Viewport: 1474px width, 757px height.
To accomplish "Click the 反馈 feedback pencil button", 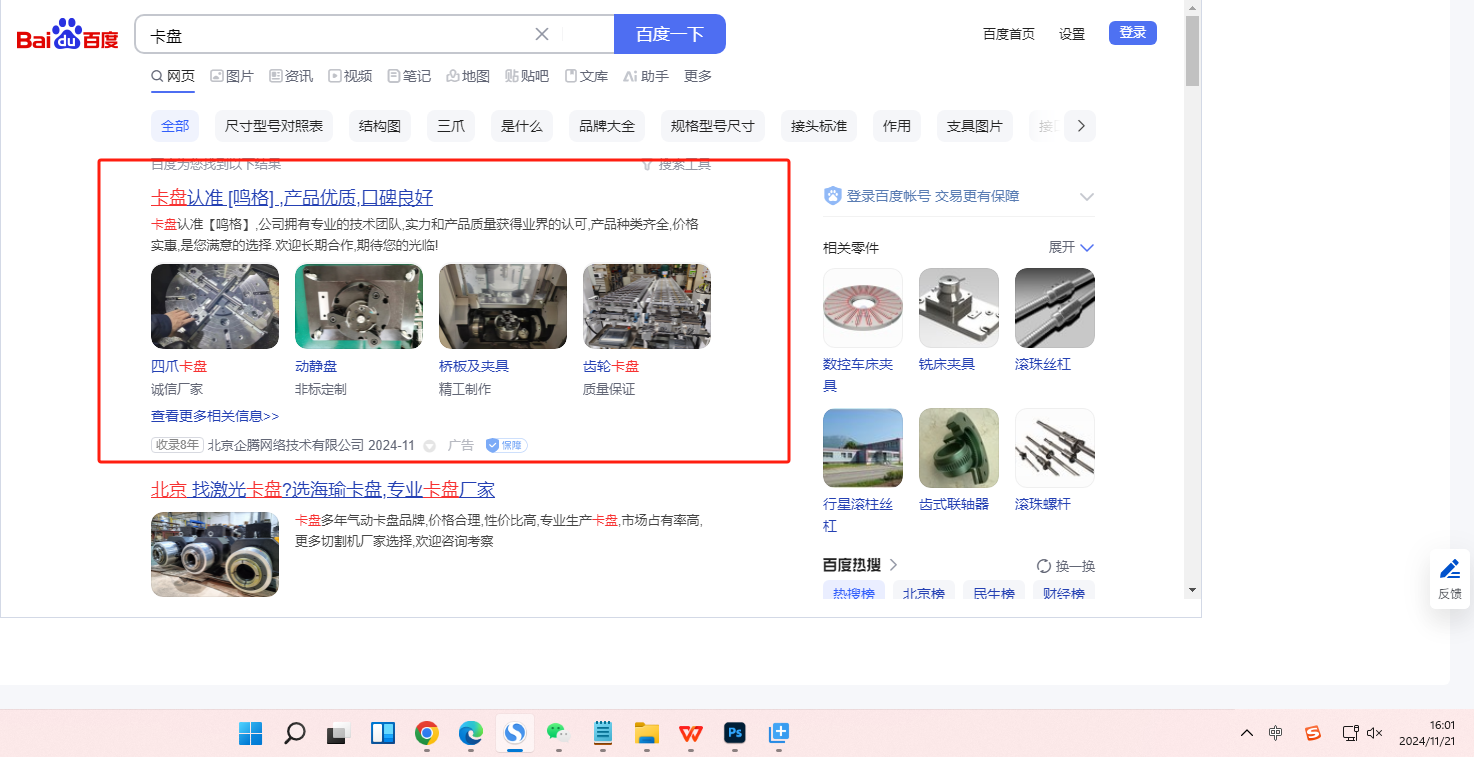I will [x=1450, y=579].
